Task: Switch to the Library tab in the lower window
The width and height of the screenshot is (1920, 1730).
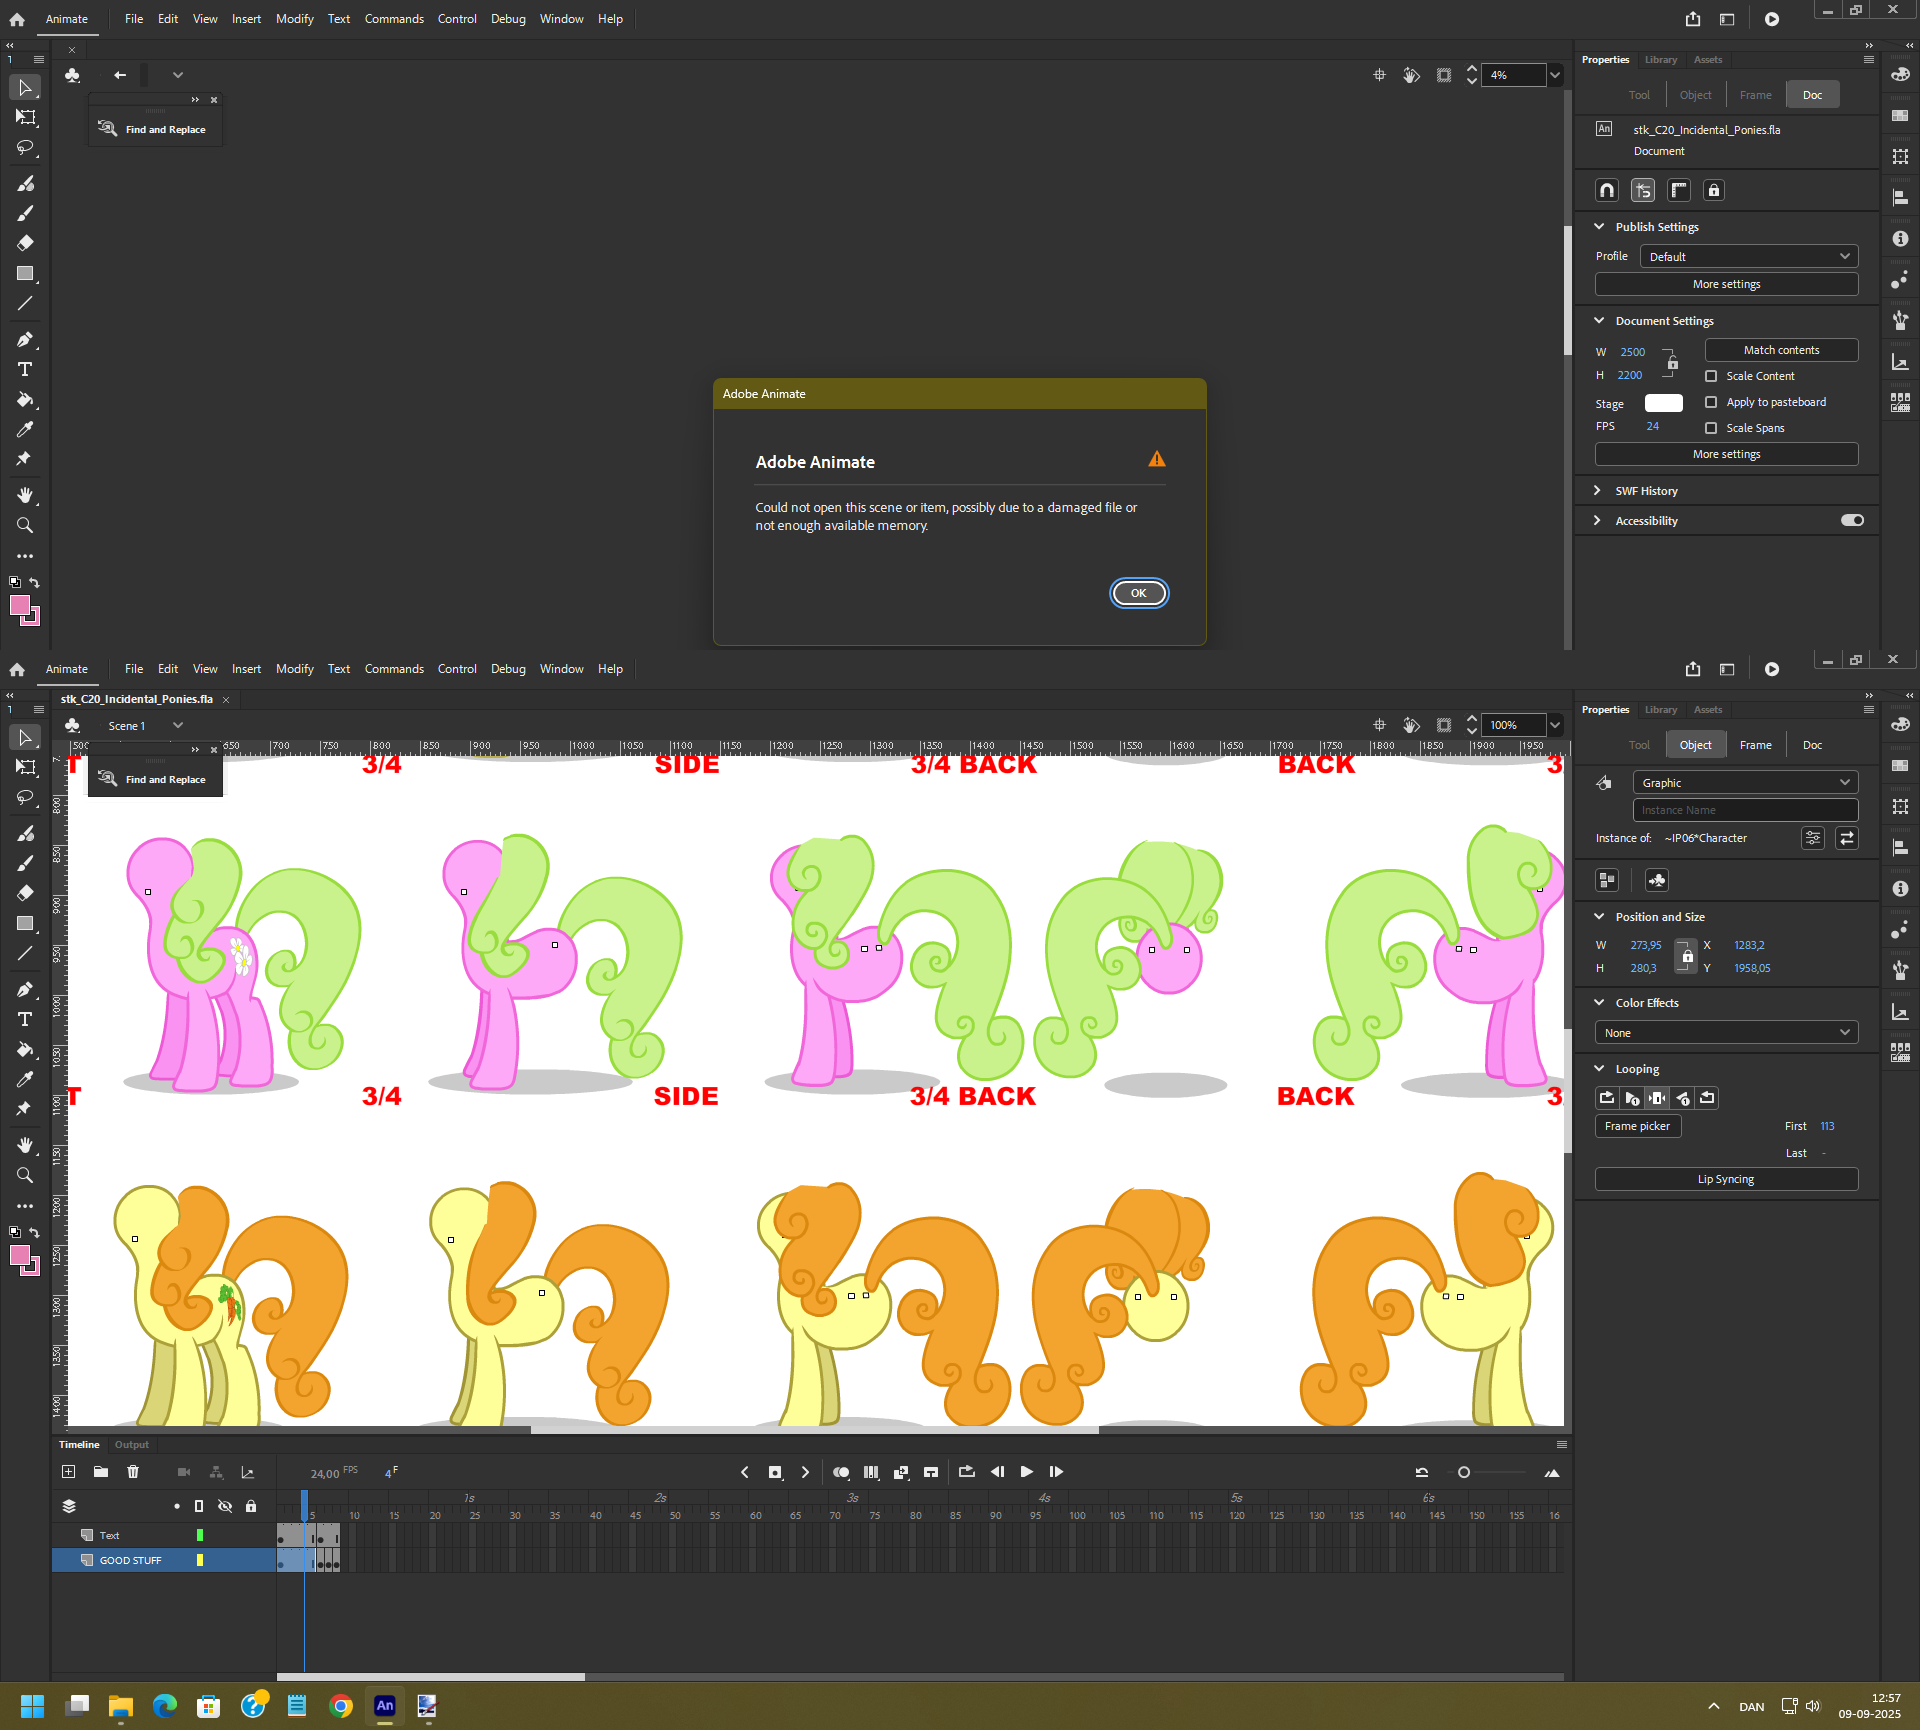Action: [x=1661, y=710]
